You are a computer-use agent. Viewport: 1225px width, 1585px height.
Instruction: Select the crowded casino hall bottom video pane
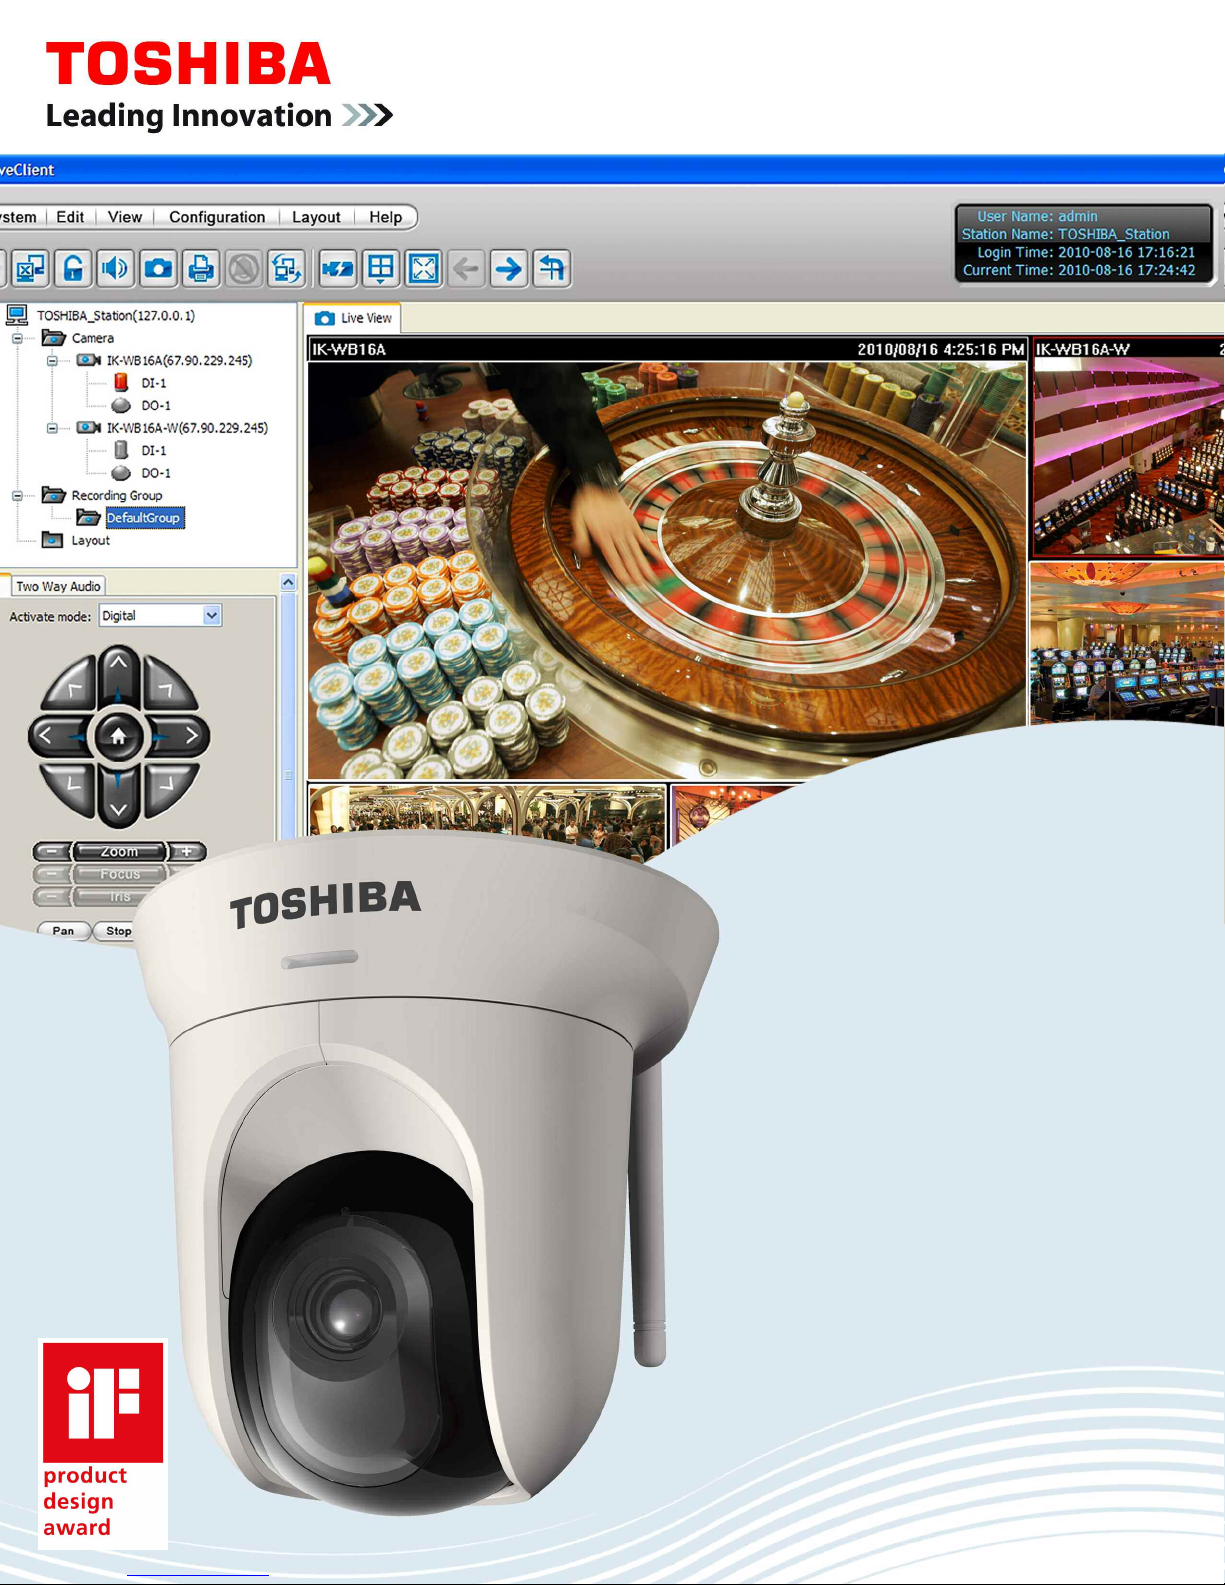point(487,822)
